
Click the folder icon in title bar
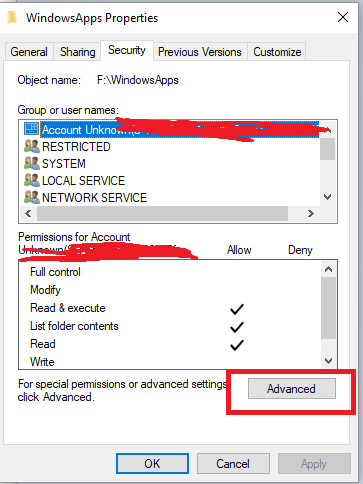(x=12, y=17)
